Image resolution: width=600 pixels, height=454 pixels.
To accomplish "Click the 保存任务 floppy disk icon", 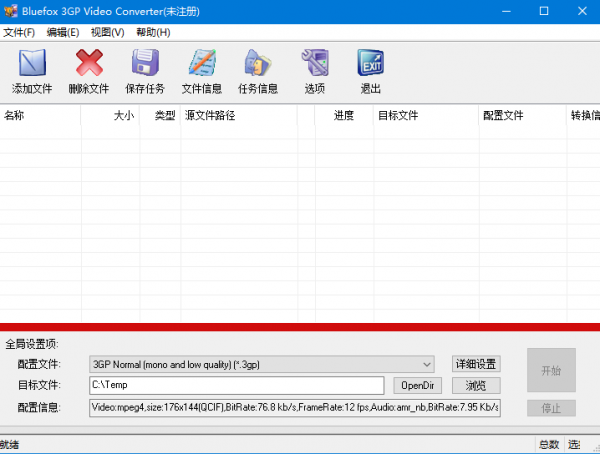I will (x=145, y=62).
